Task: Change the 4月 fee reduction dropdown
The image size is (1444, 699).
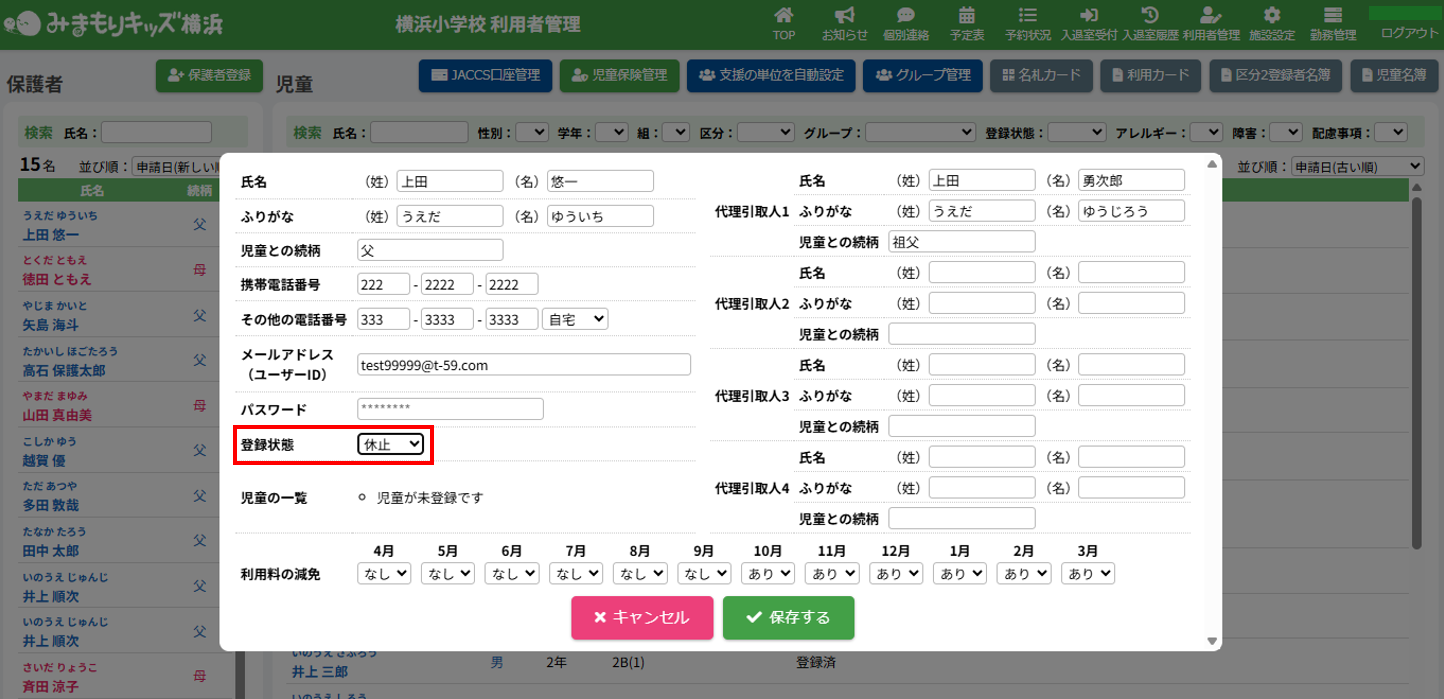Action: pyautogui.click(x=384, y=573)
